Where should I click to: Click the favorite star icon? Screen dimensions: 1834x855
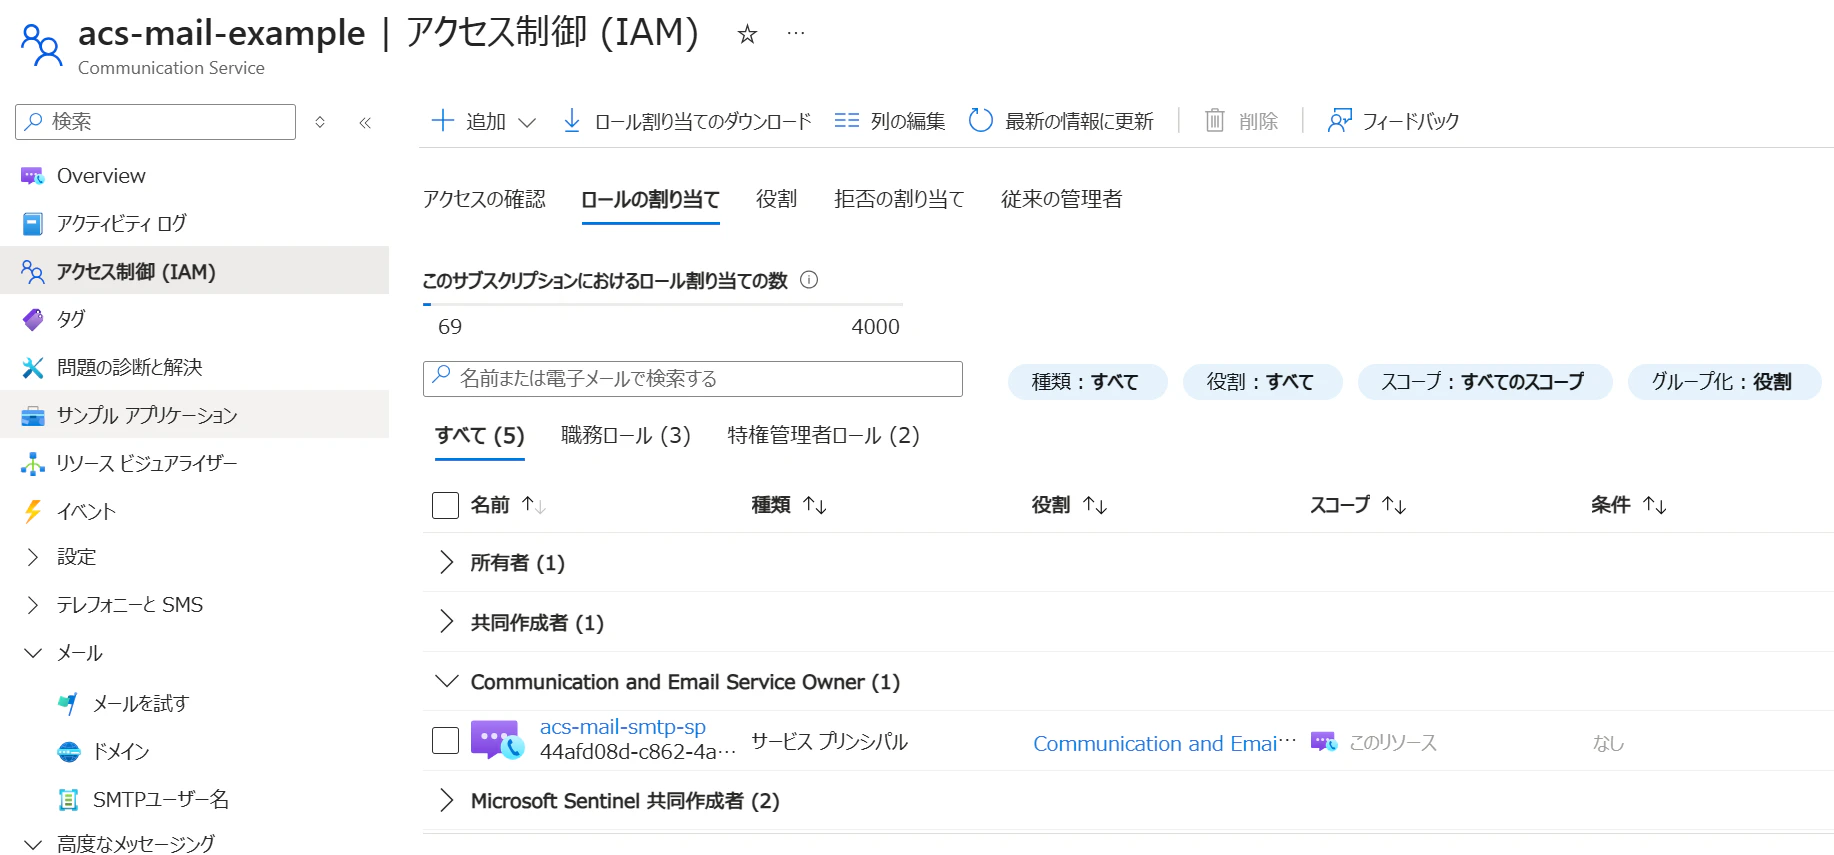747,35
